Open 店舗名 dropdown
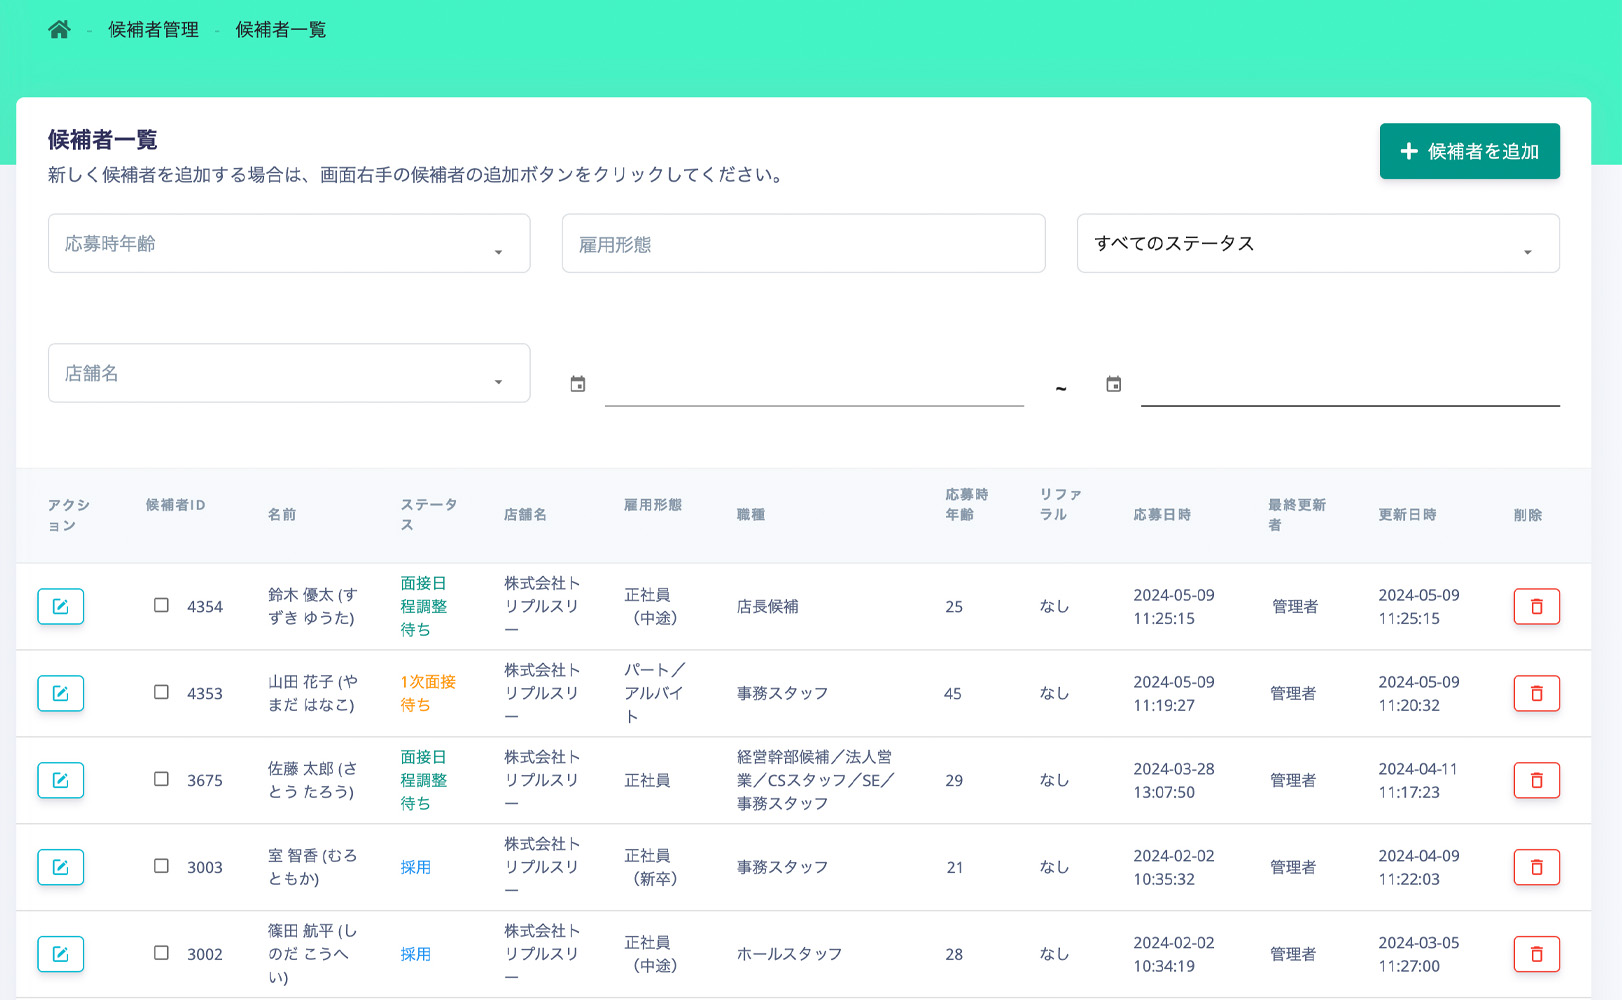 289,373
